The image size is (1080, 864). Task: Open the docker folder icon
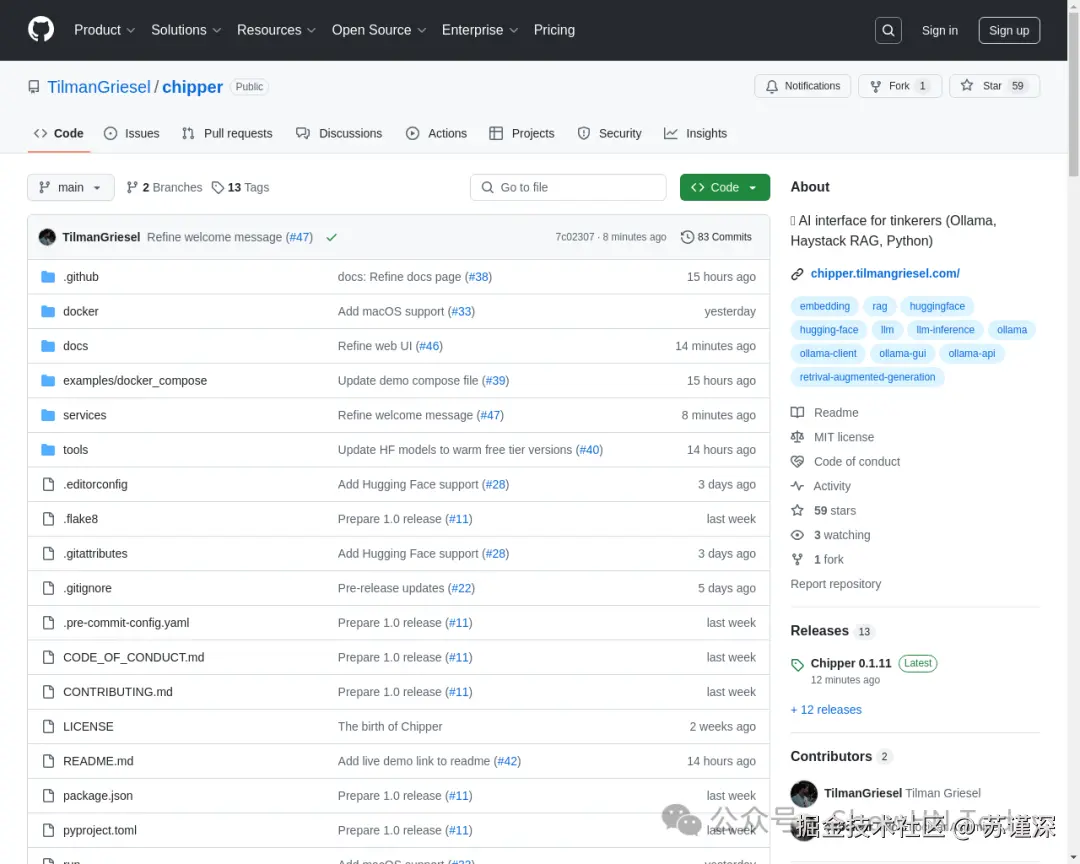click(x=48, y=311)
